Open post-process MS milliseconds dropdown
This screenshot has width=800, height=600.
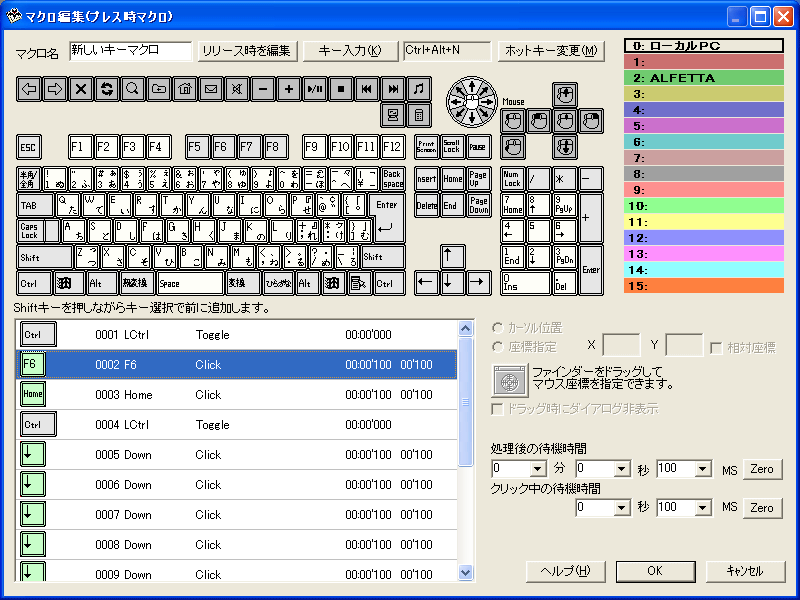tap(703, 469)
